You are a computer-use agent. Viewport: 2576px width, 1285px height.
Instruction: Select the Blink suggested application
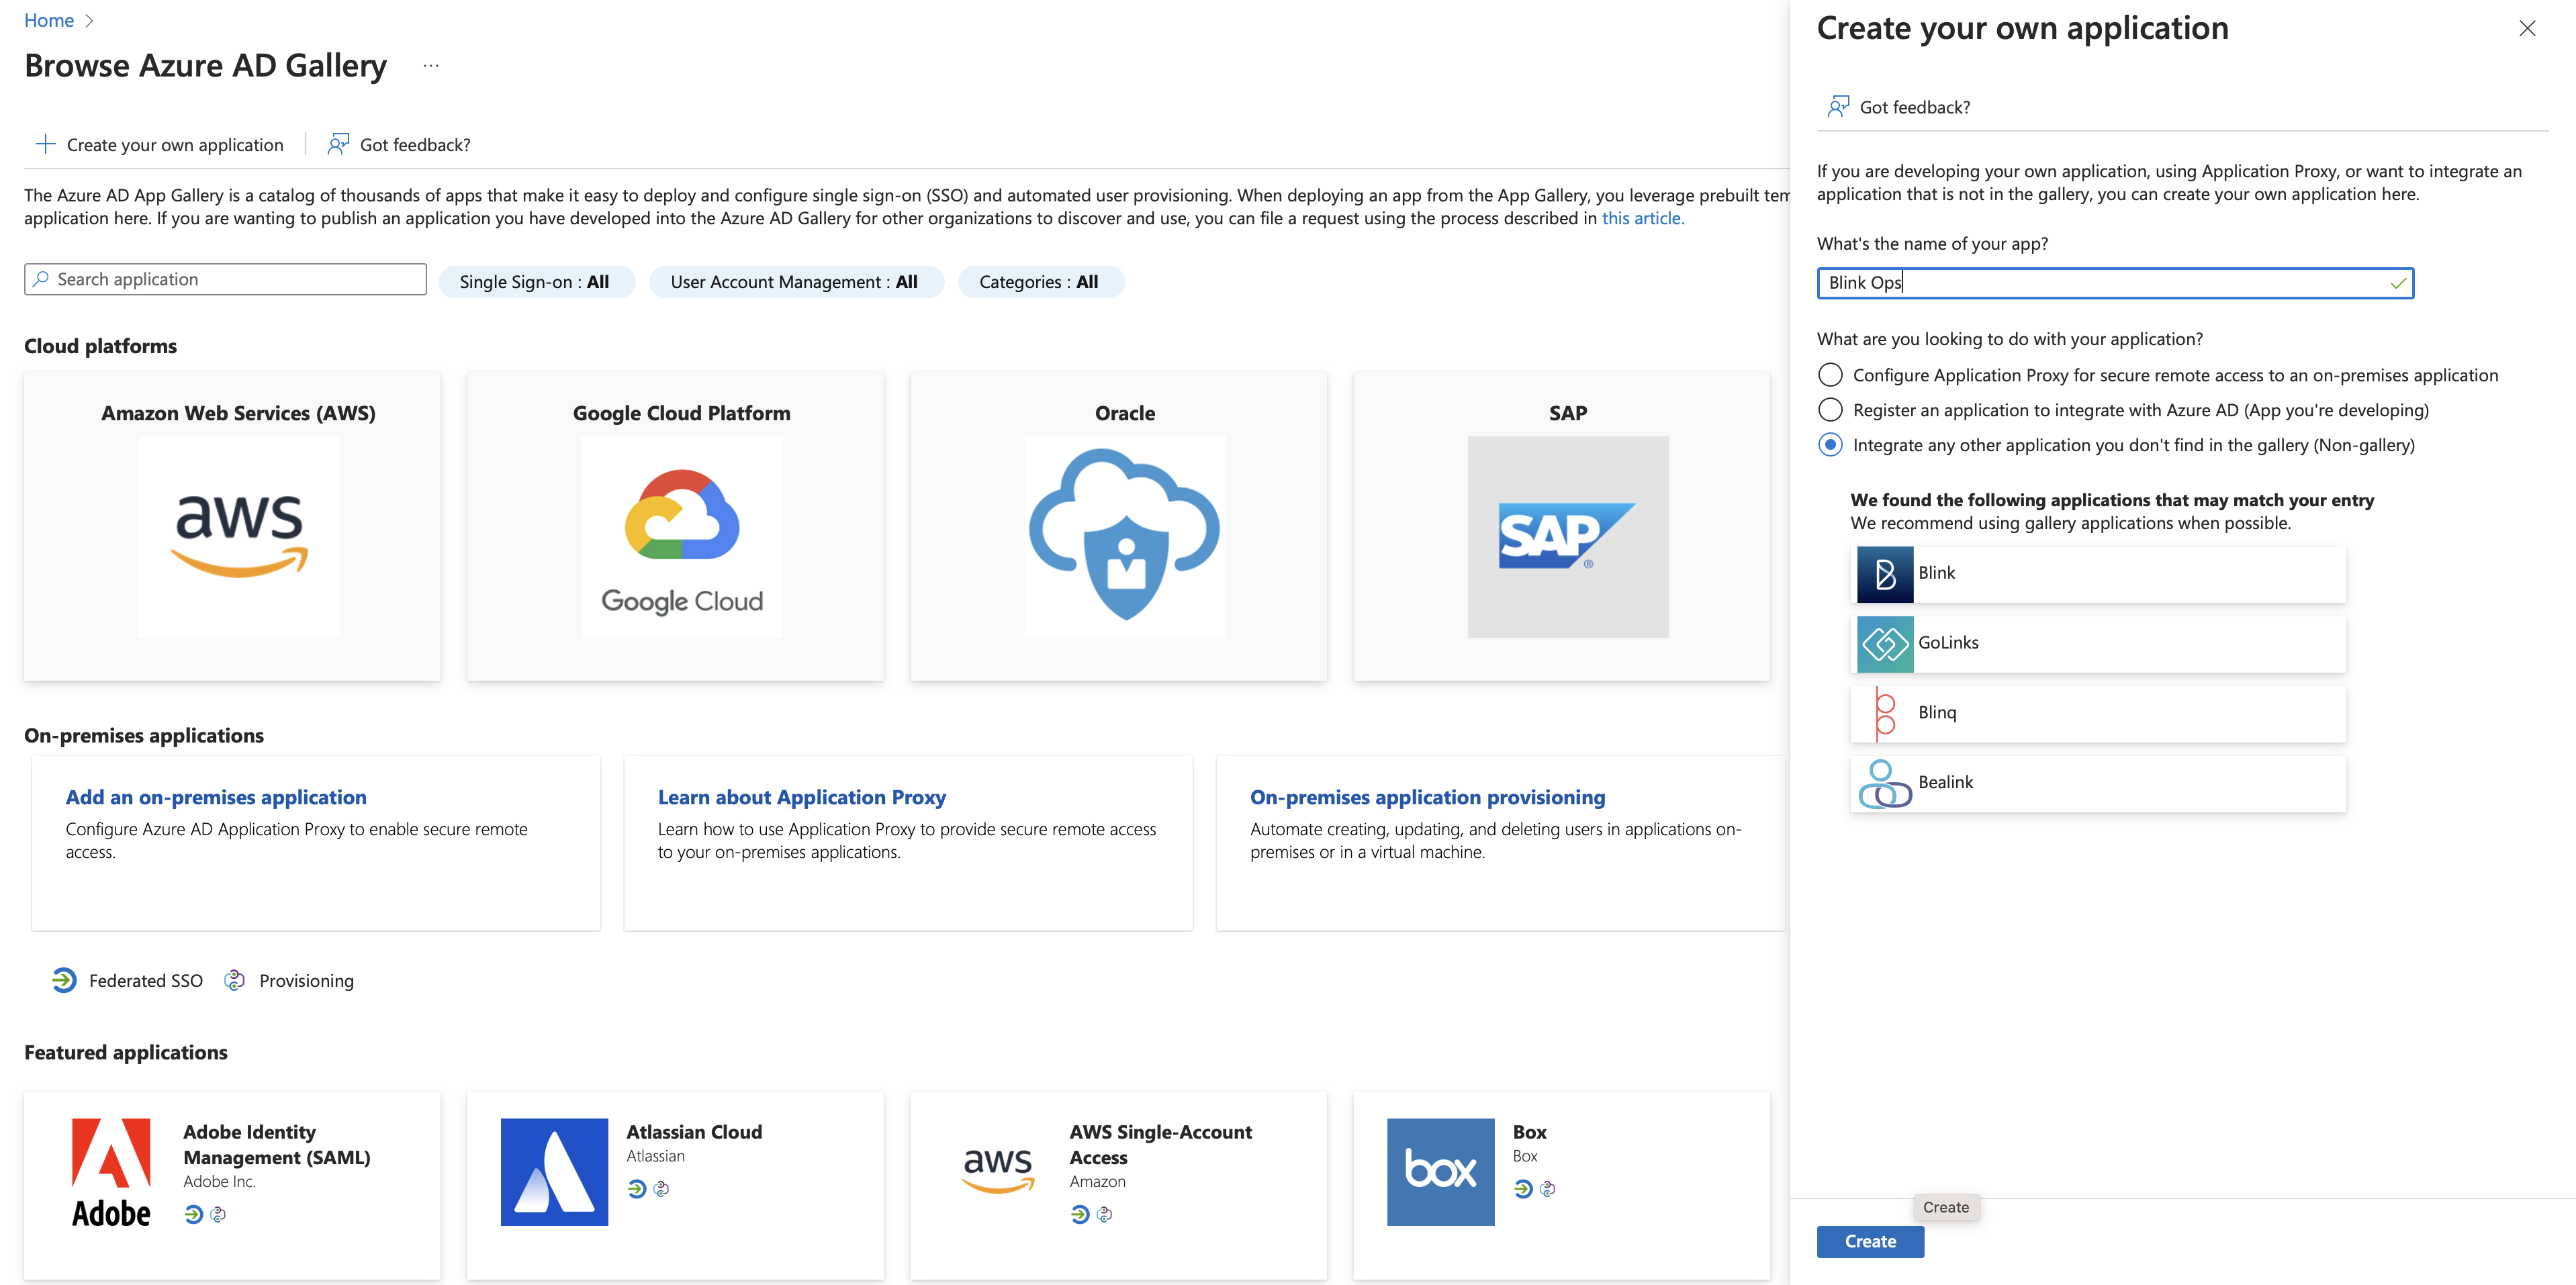[2098, 574]
